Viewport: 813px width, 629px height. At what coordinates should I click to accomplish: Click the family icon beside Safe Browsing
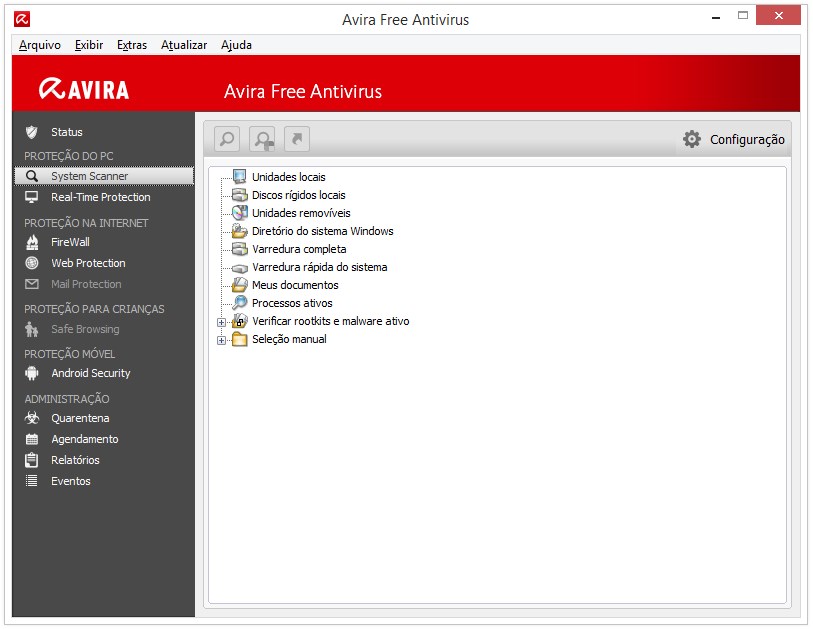pyautogui.click(x=32, y=329)
